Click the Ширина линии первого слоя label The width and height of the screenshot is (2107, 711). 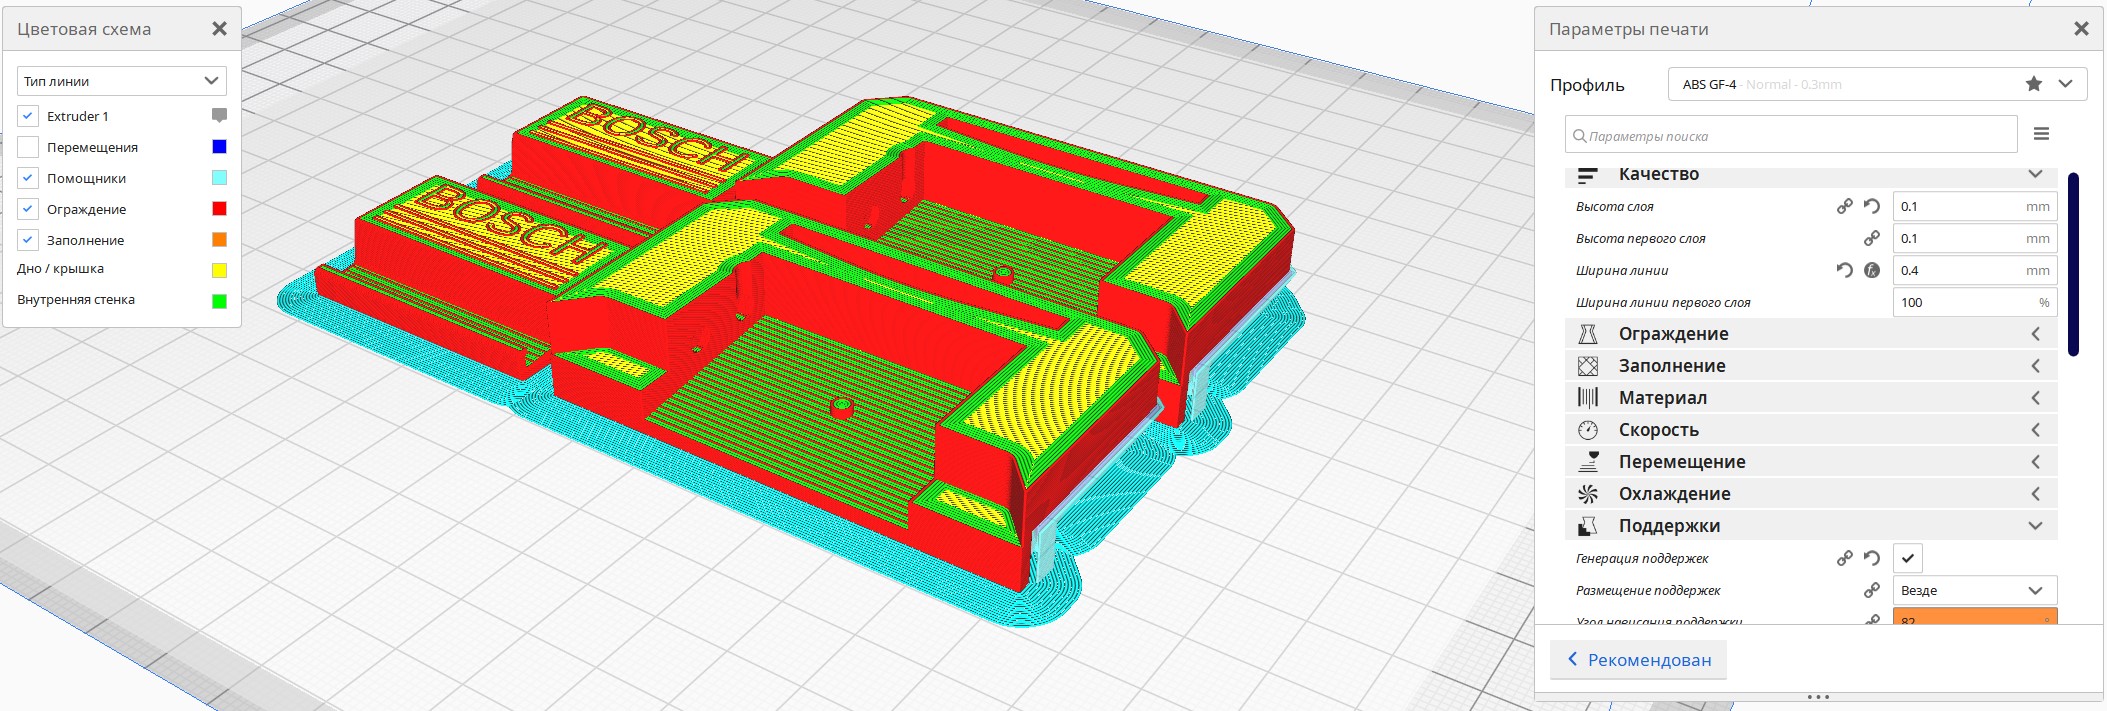pos(1663,302)
